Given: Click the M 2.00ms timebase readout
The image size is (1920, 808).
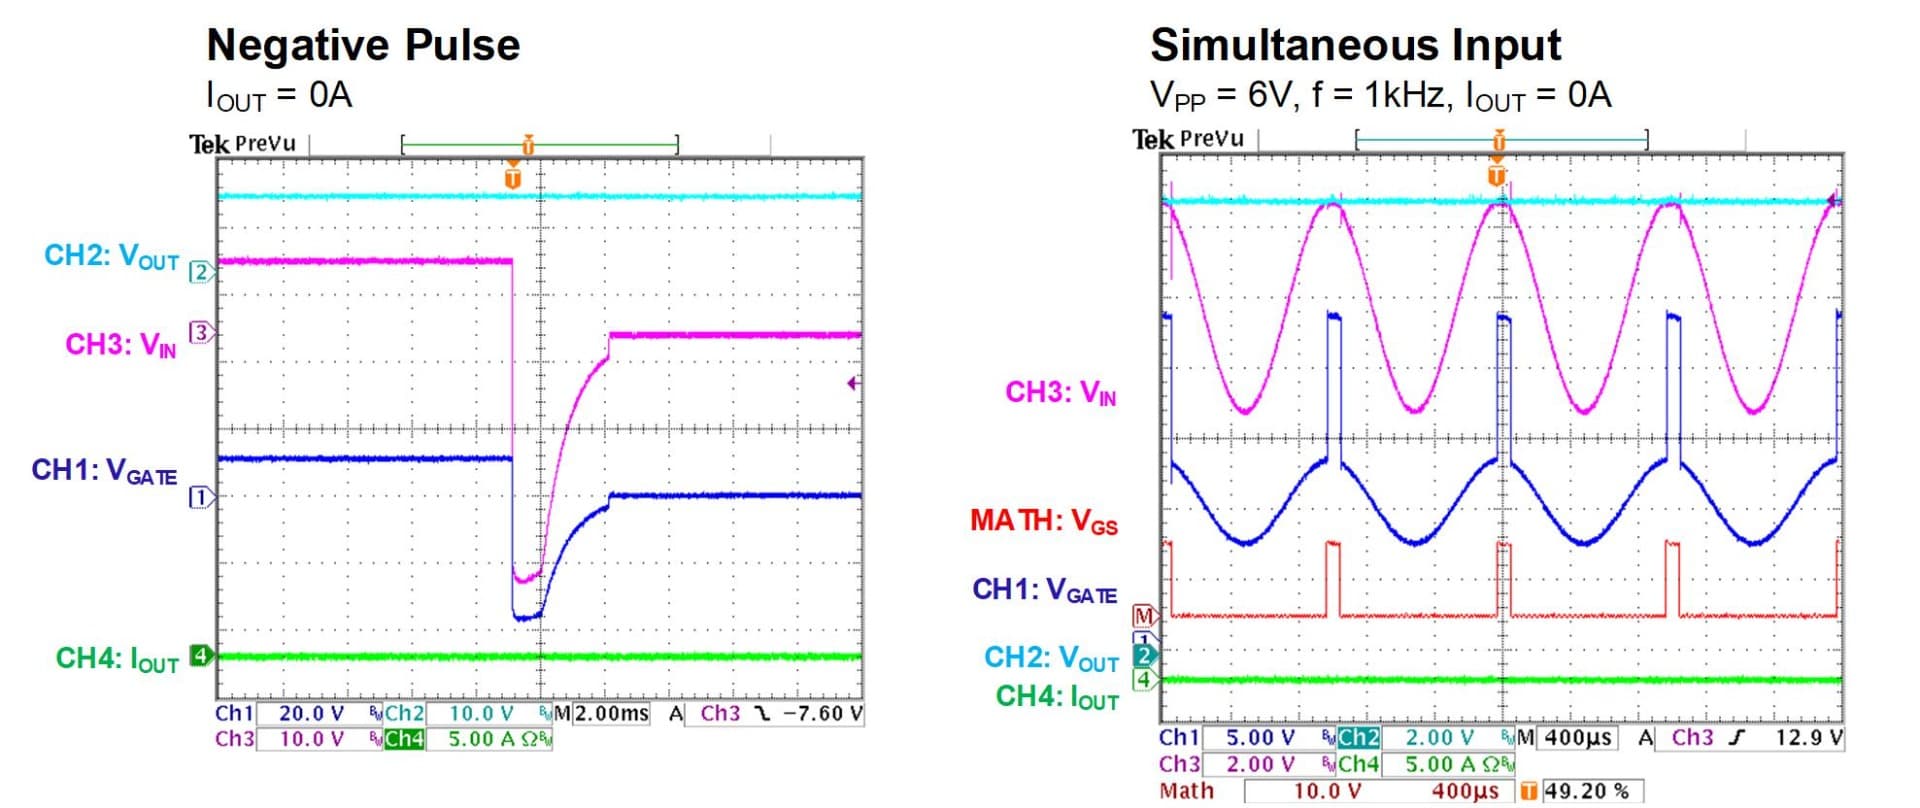Looking at the screenshot, I should (602, 714).
